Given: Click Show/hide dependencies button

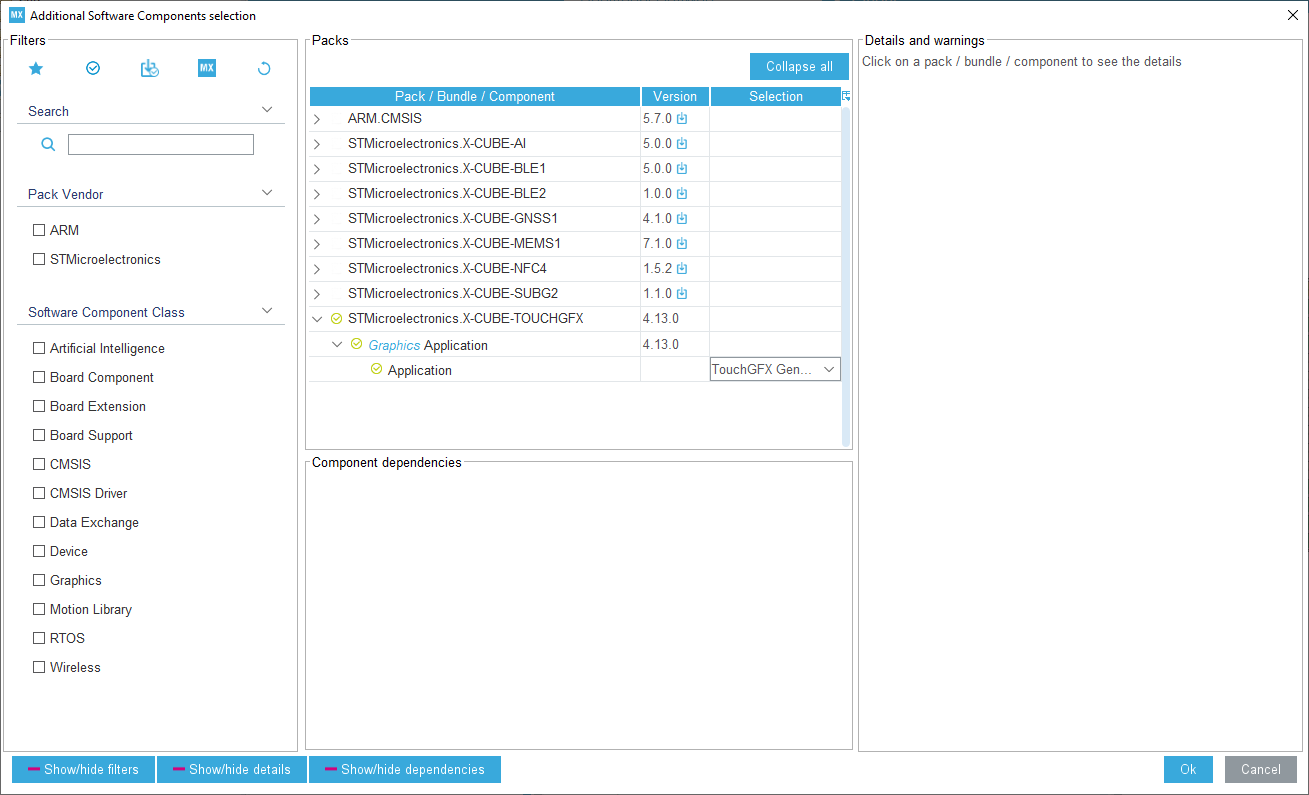Looking at the screenshot, I should (x=404, y=770).
